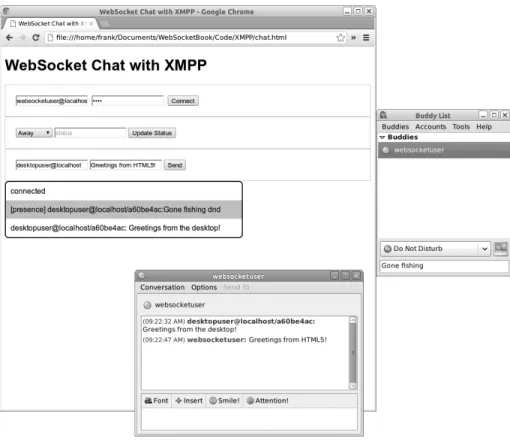Select the 'connected' log line

click(x=124, y=191)
